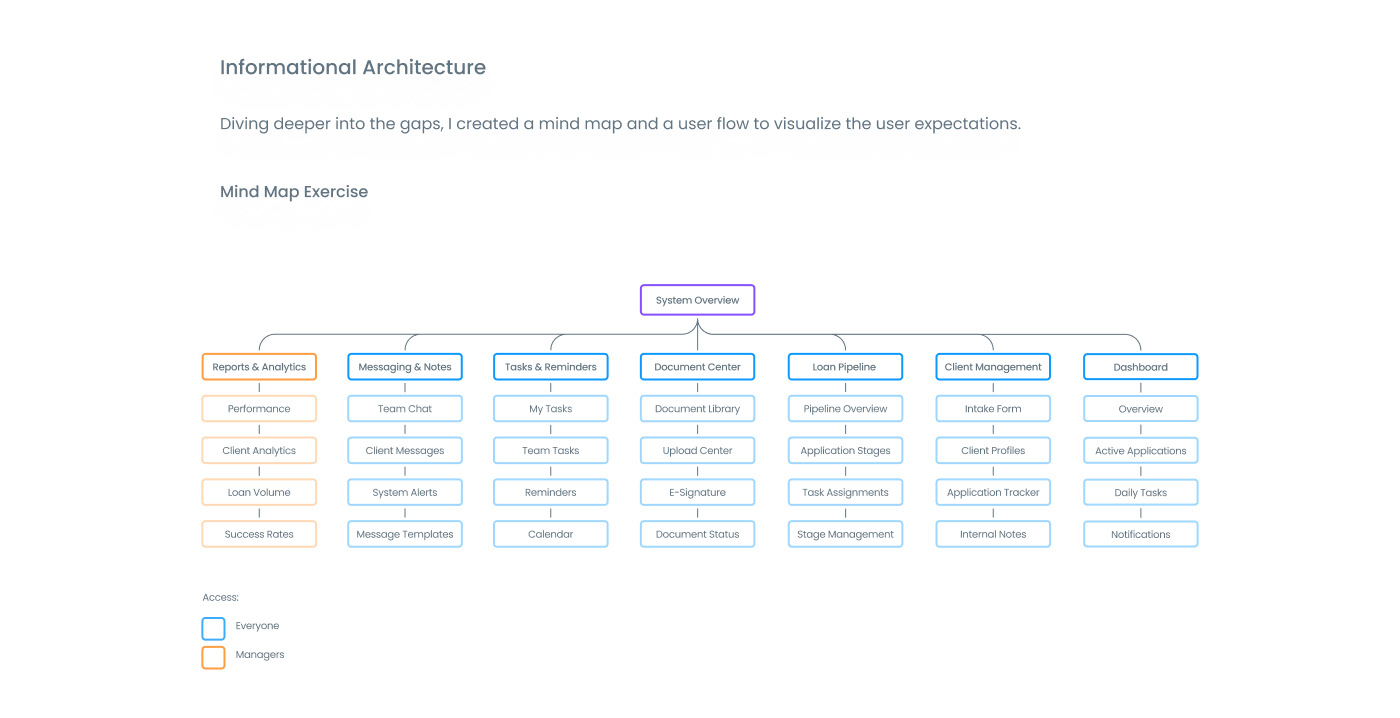Select the Performance box
The image size is (1400, 718).
(x=259, y=409)
